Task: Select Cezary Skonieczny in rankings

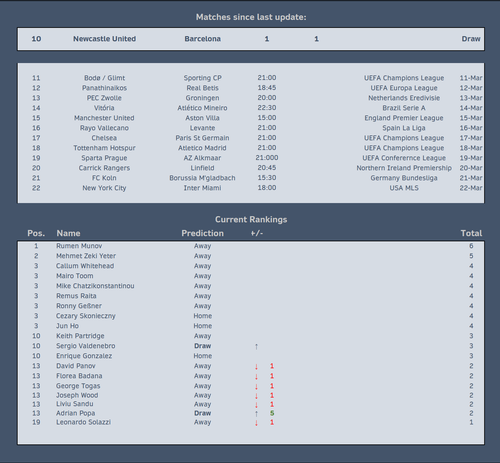Action: point(86,316)
